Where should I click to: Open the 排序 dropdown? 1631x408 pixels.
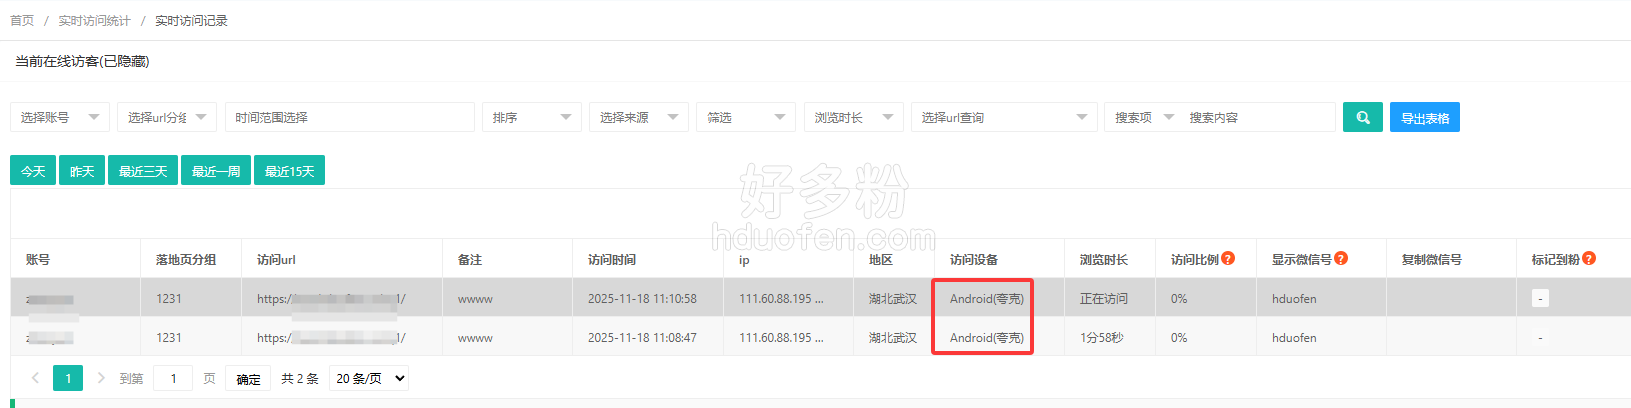pyautogui.click(x=531, y=117)
